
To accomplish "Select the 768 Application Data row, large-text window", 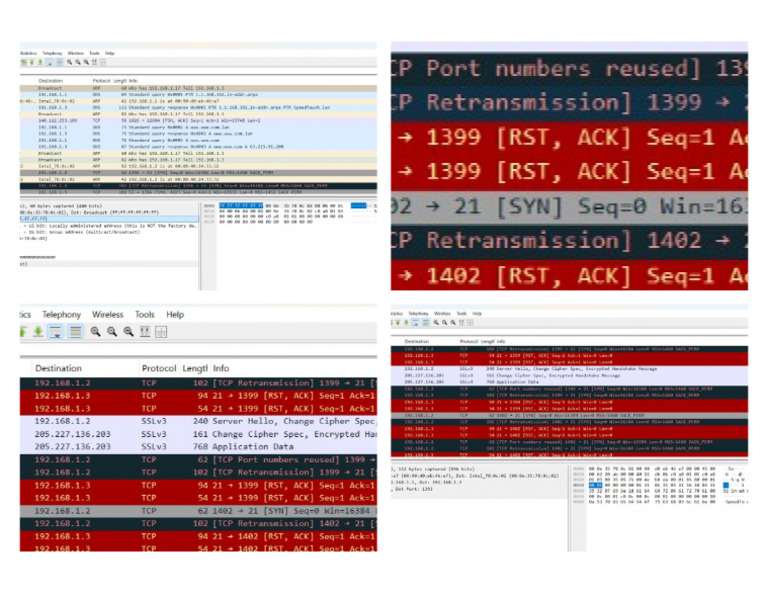I will click(x=198, y=447).
